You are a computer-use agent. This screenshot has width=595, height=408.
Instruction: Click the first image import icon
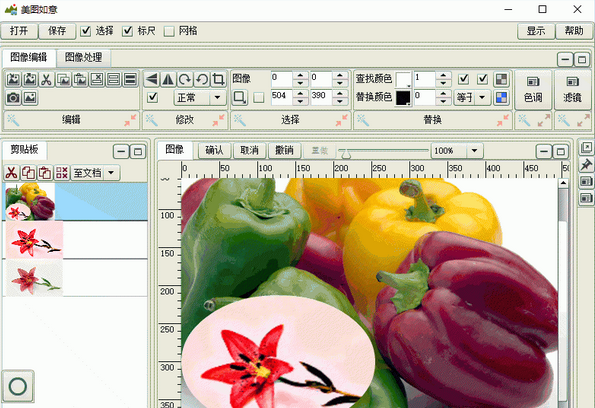click(x=13, y=80)
